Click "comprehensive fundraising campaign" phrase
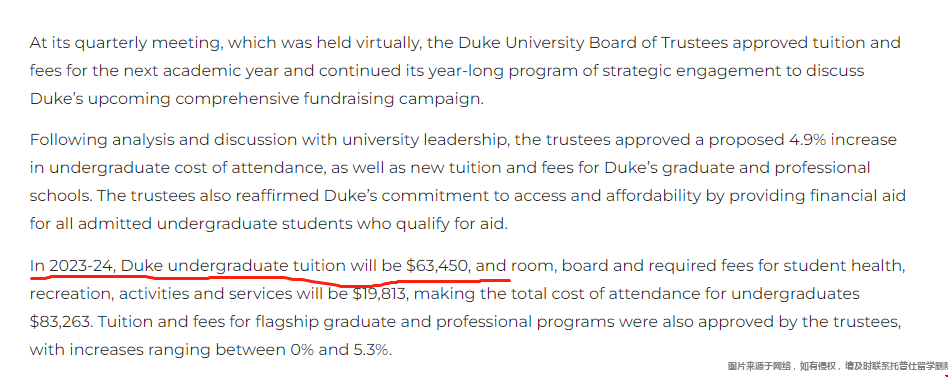This screenshot has height=377, width=948. [x=330, y=99]
